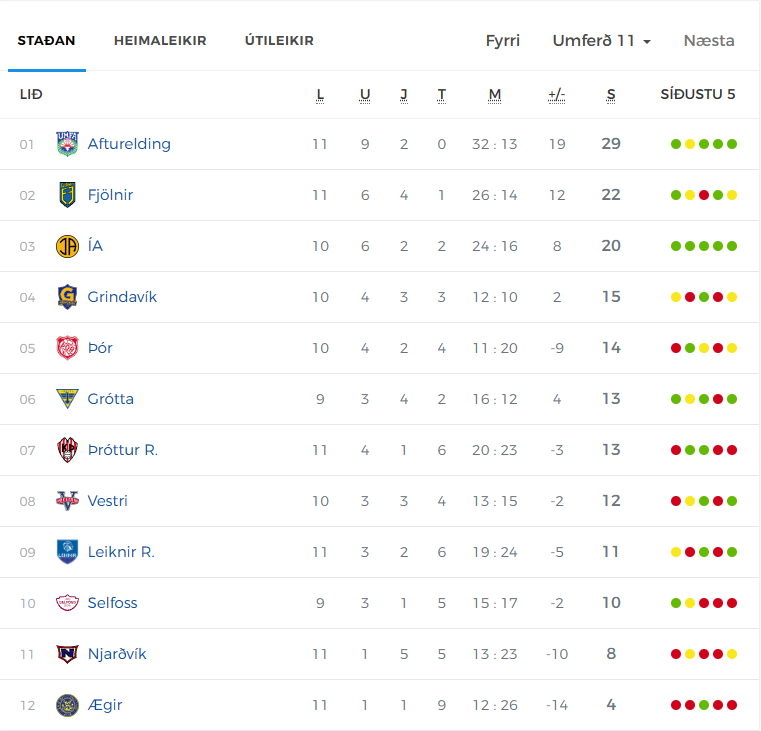Screen dimensions: 761x731
Task: Go to the next round with Næsta
Action: coord(709,41)
